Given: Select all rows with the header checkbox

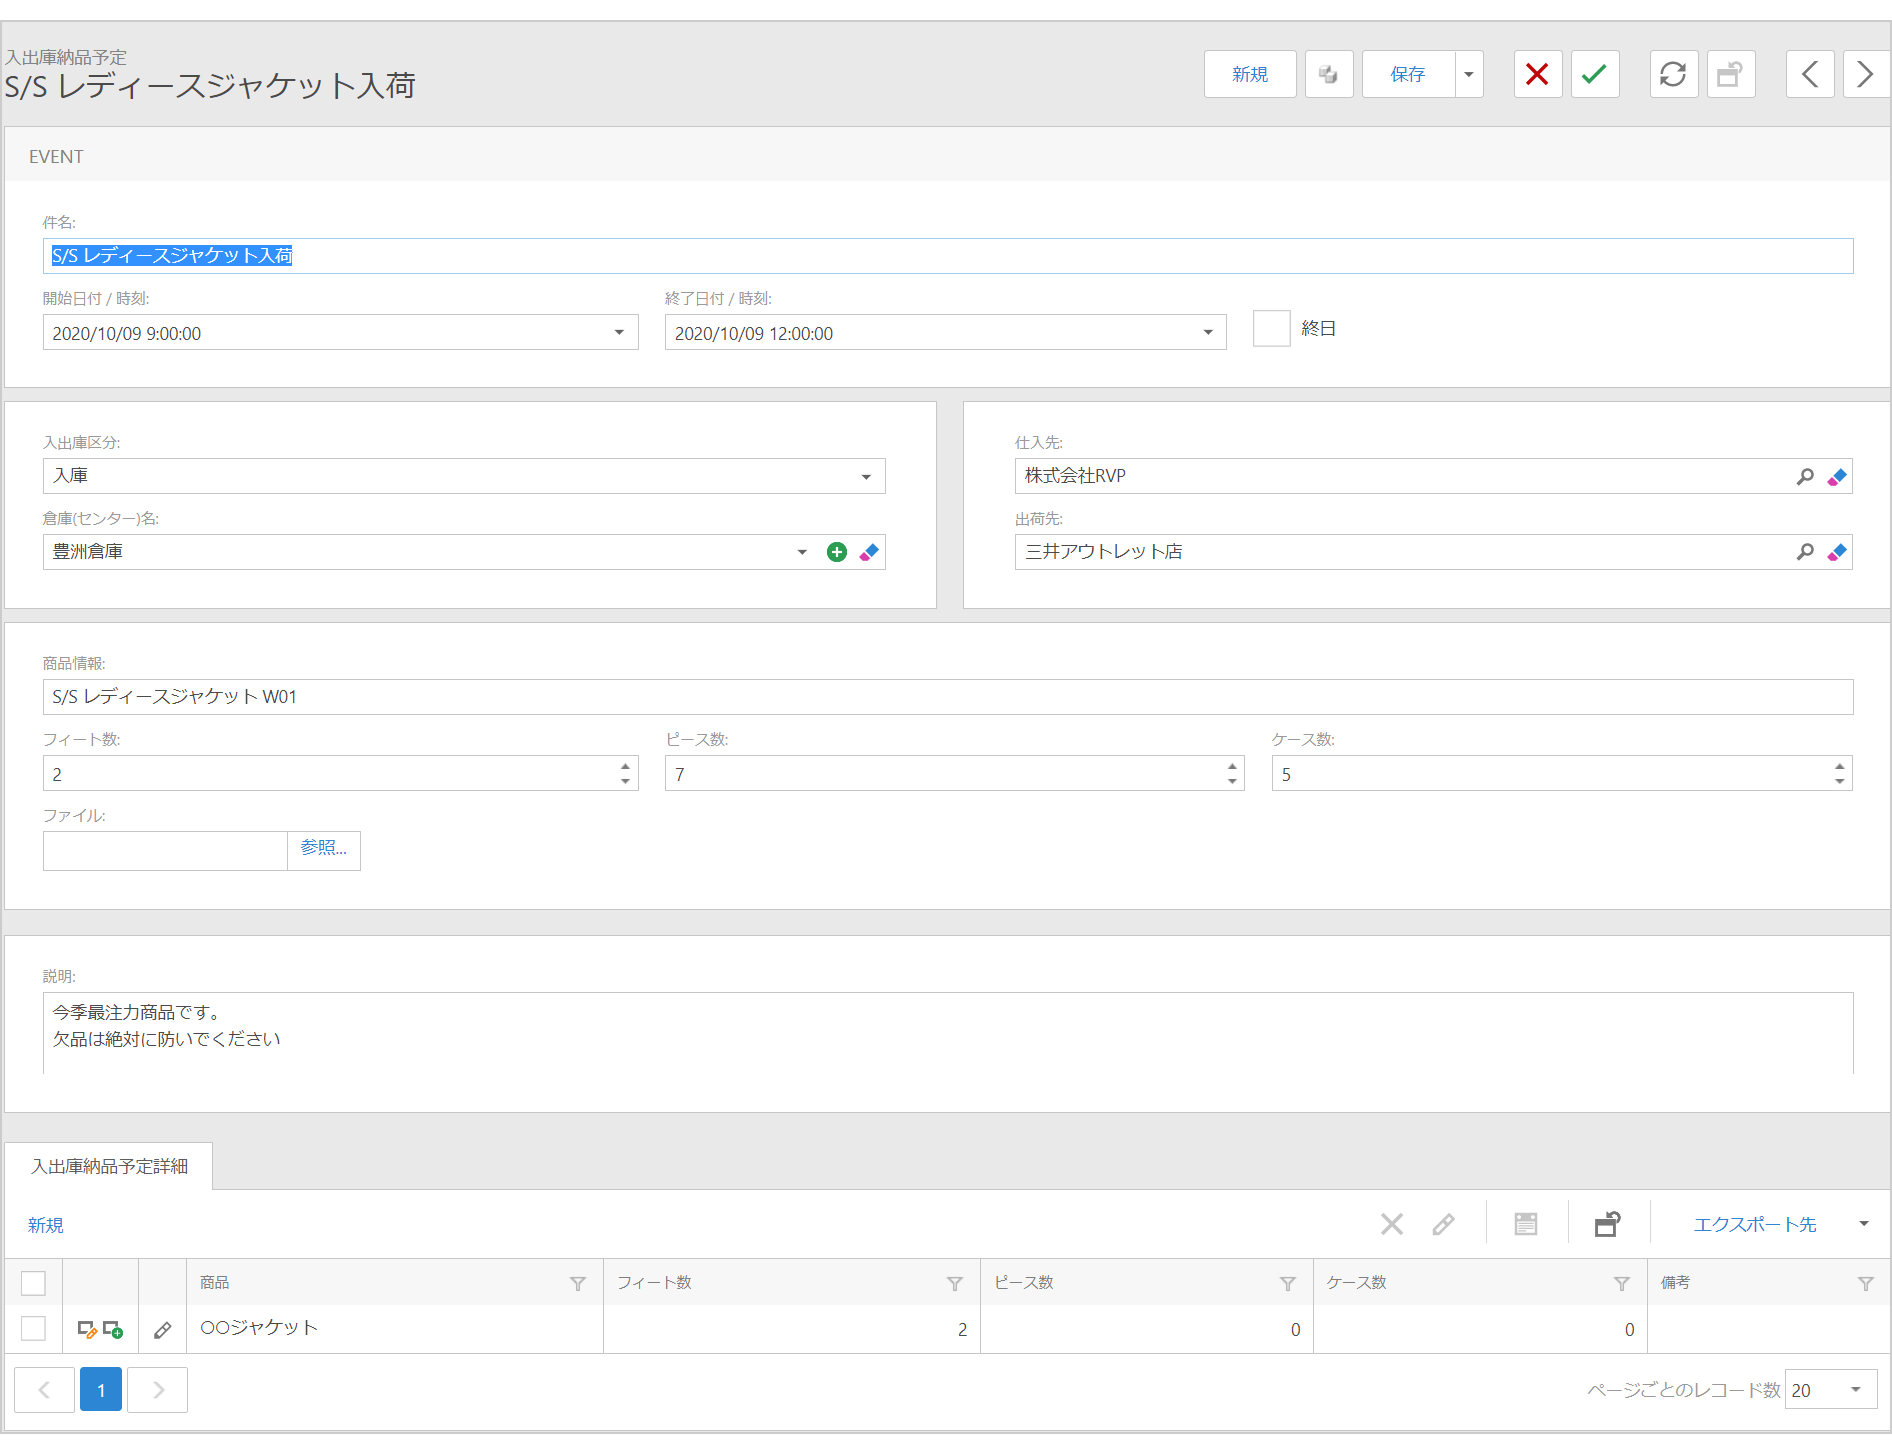Looking at the screenshot, I should [34, 1282].
